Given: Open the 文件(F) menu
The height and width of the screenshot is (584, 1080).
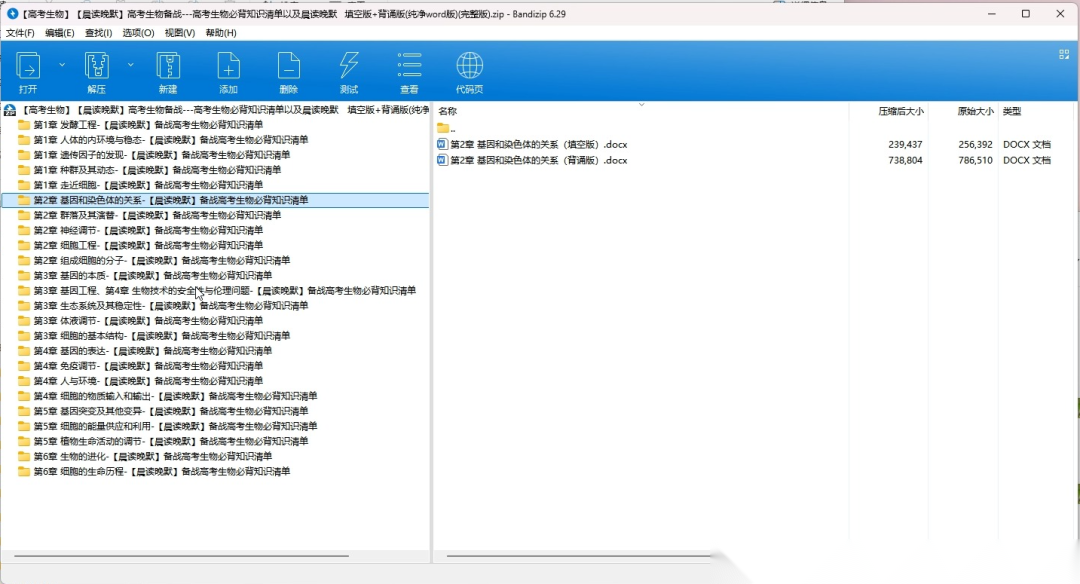Looking at the screenshot, I should click(21, 33).
